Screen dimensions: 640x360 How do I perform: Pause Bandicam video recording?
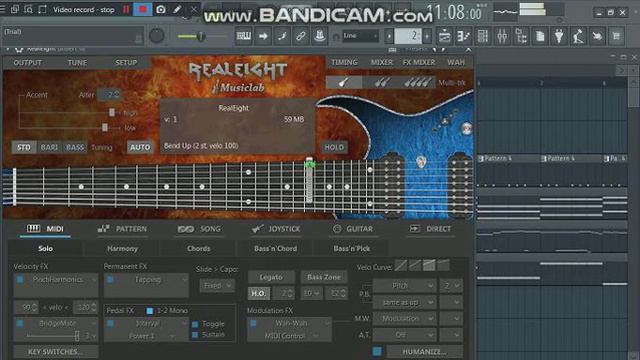[126, 9]
